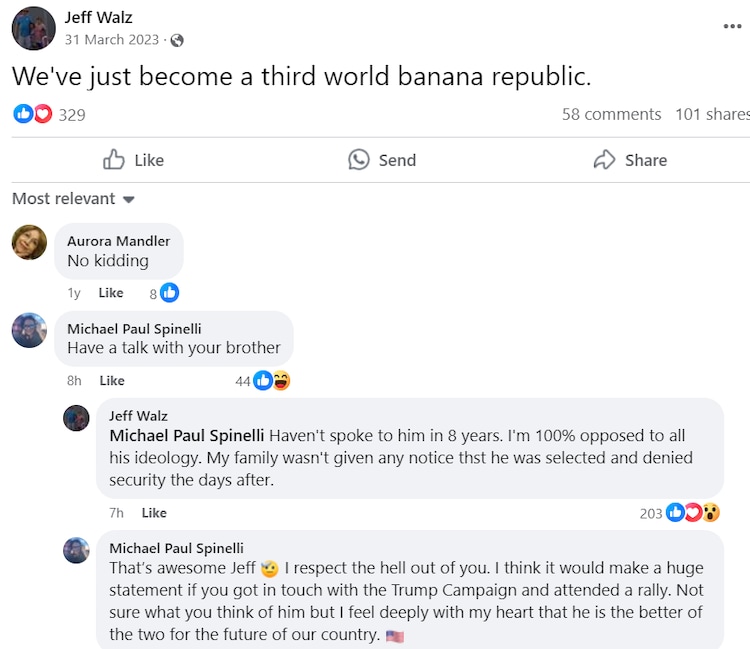
Task: View the 329 reactions count
Action: pos(72,115)
